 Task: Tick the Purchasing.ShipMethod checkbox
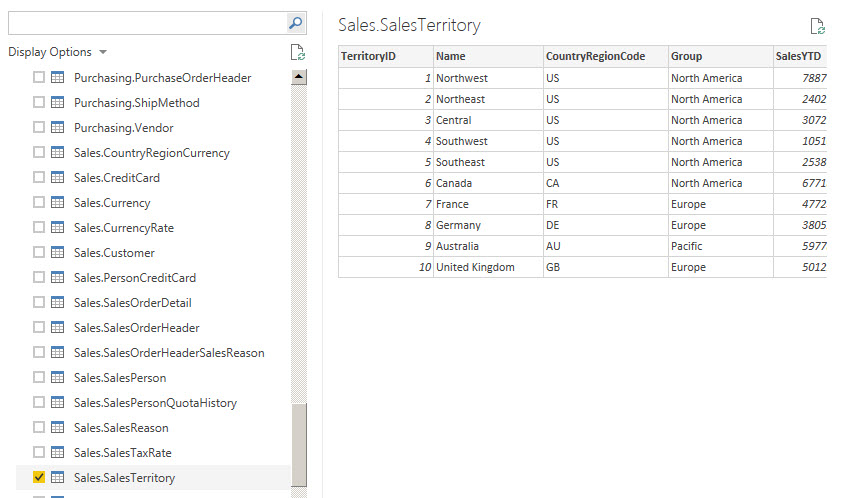tap(39, 103)
